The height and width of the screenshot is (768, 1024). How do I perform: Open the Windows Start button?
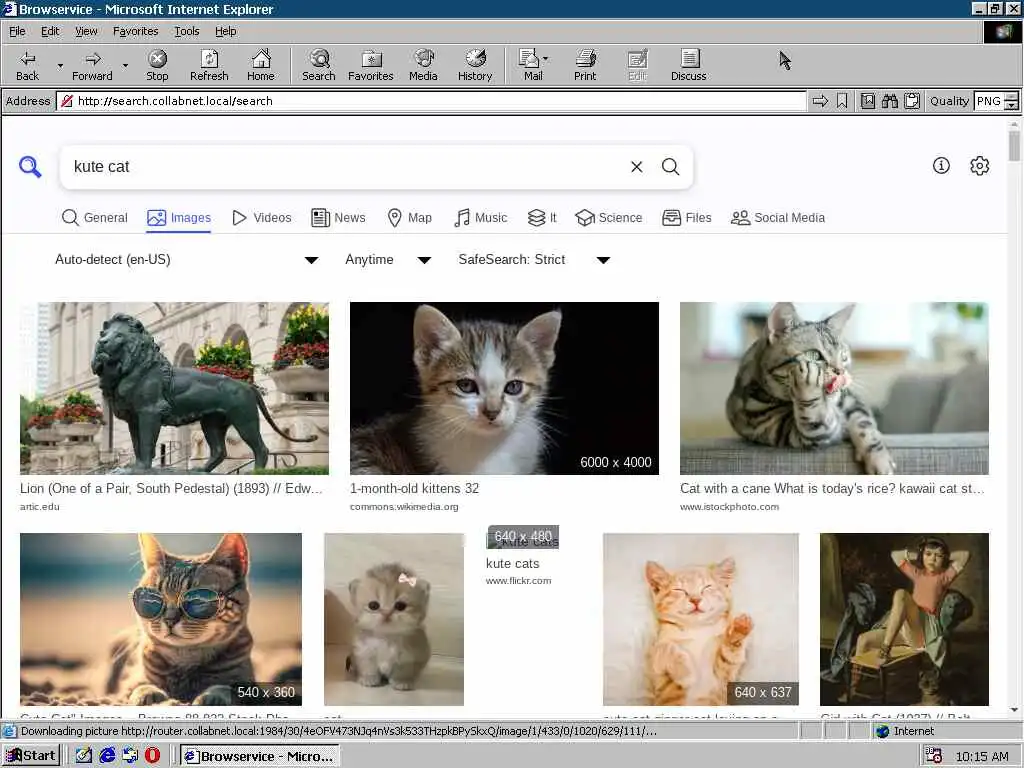tap(31, 756)
